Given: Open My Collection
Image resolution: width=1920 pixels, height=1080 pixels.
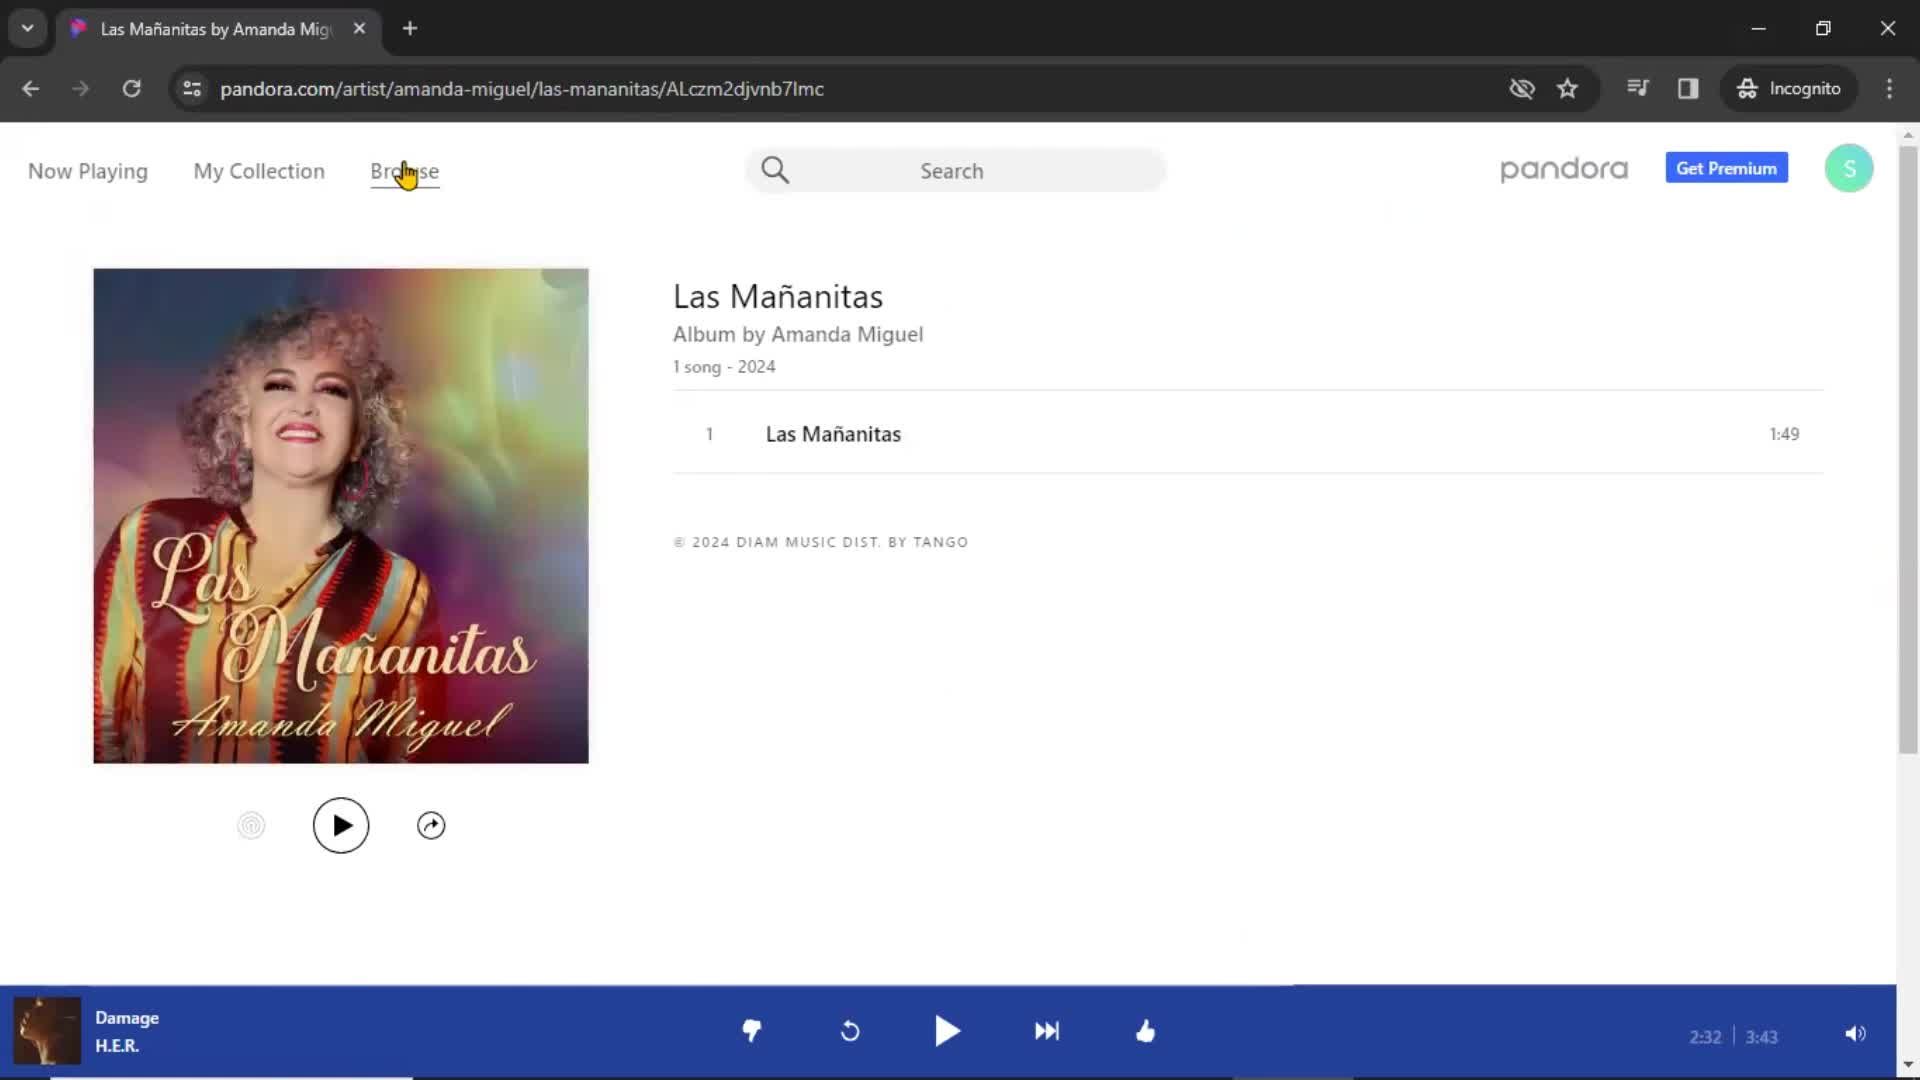Looking at the screenshot, I should pos(259,171).
